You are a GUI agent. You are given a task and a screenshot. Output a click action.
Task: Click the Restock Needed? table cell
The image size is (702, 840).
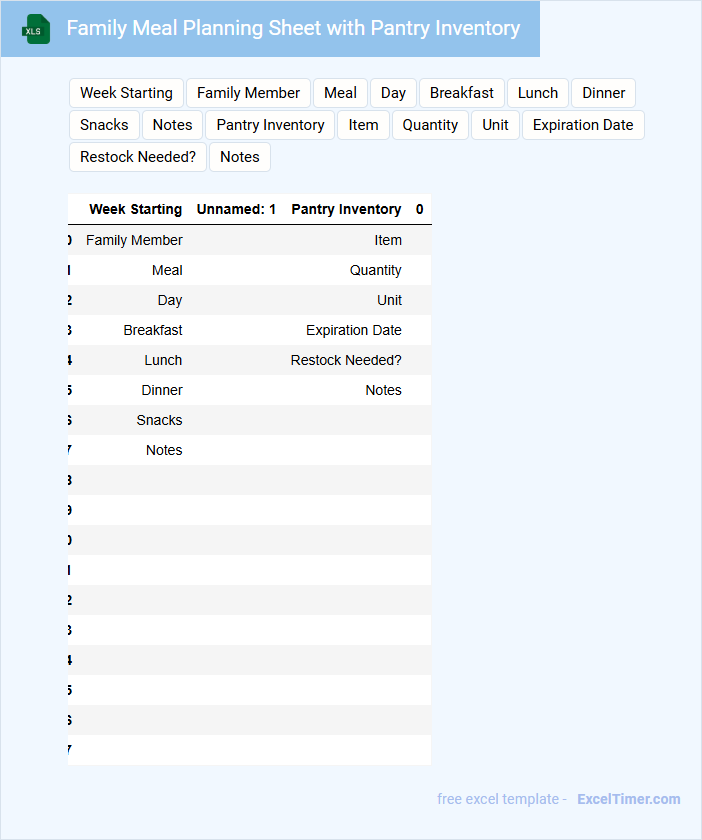click(346, 360)
